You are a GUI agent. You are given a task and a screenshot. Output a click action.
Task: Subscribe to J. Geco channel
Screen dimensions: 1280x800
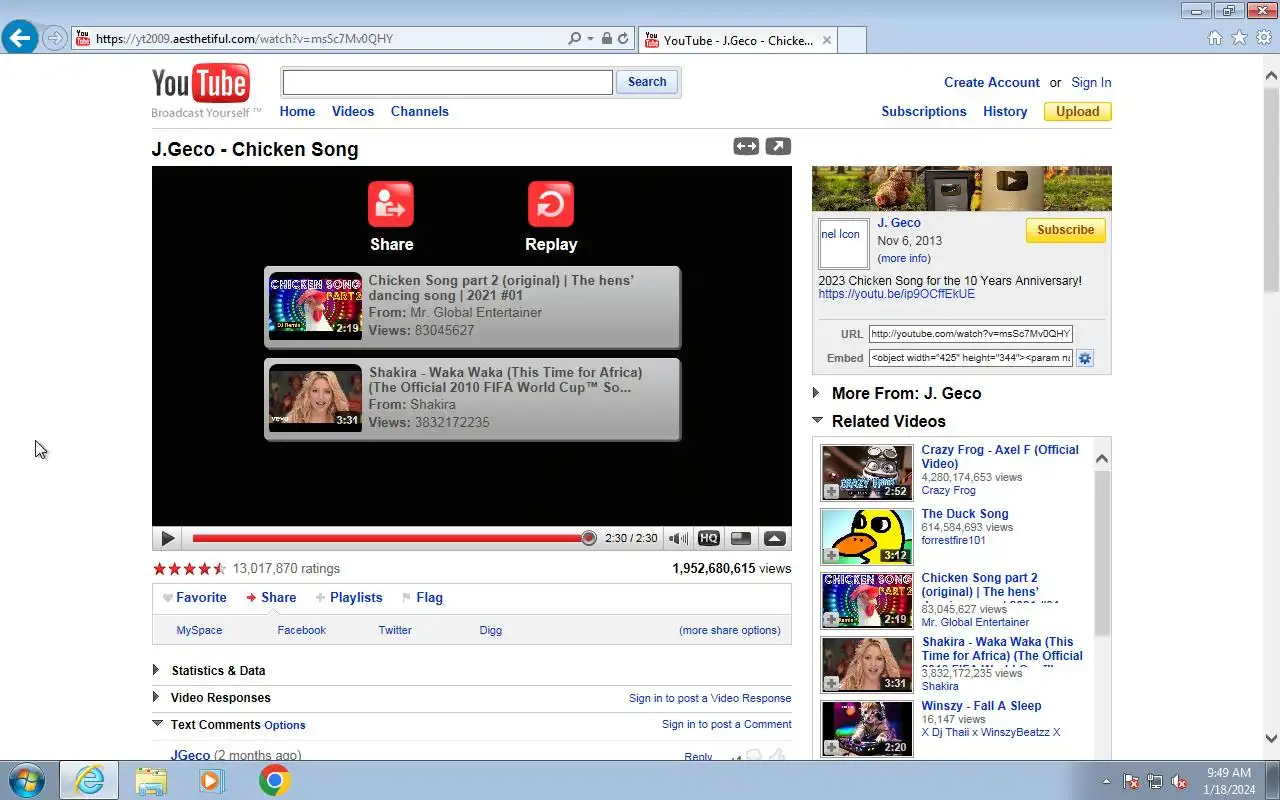click(x=1066, y=230)
